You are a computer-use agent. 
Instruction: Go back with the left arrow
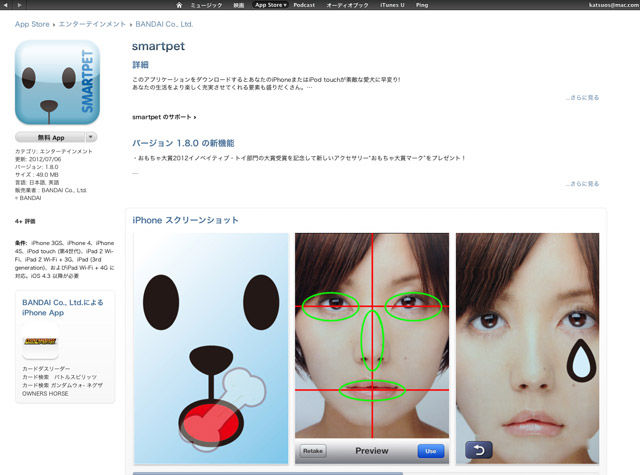pos(6,5)
